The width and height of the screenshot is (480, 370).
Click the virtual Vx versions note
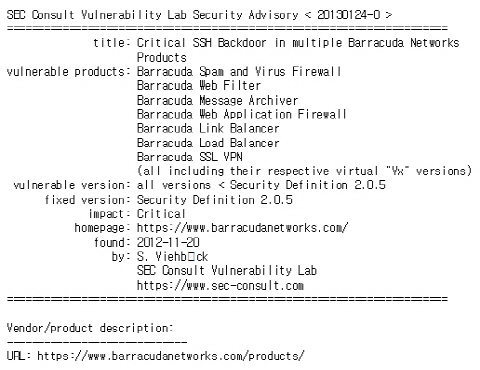point(304,171)
